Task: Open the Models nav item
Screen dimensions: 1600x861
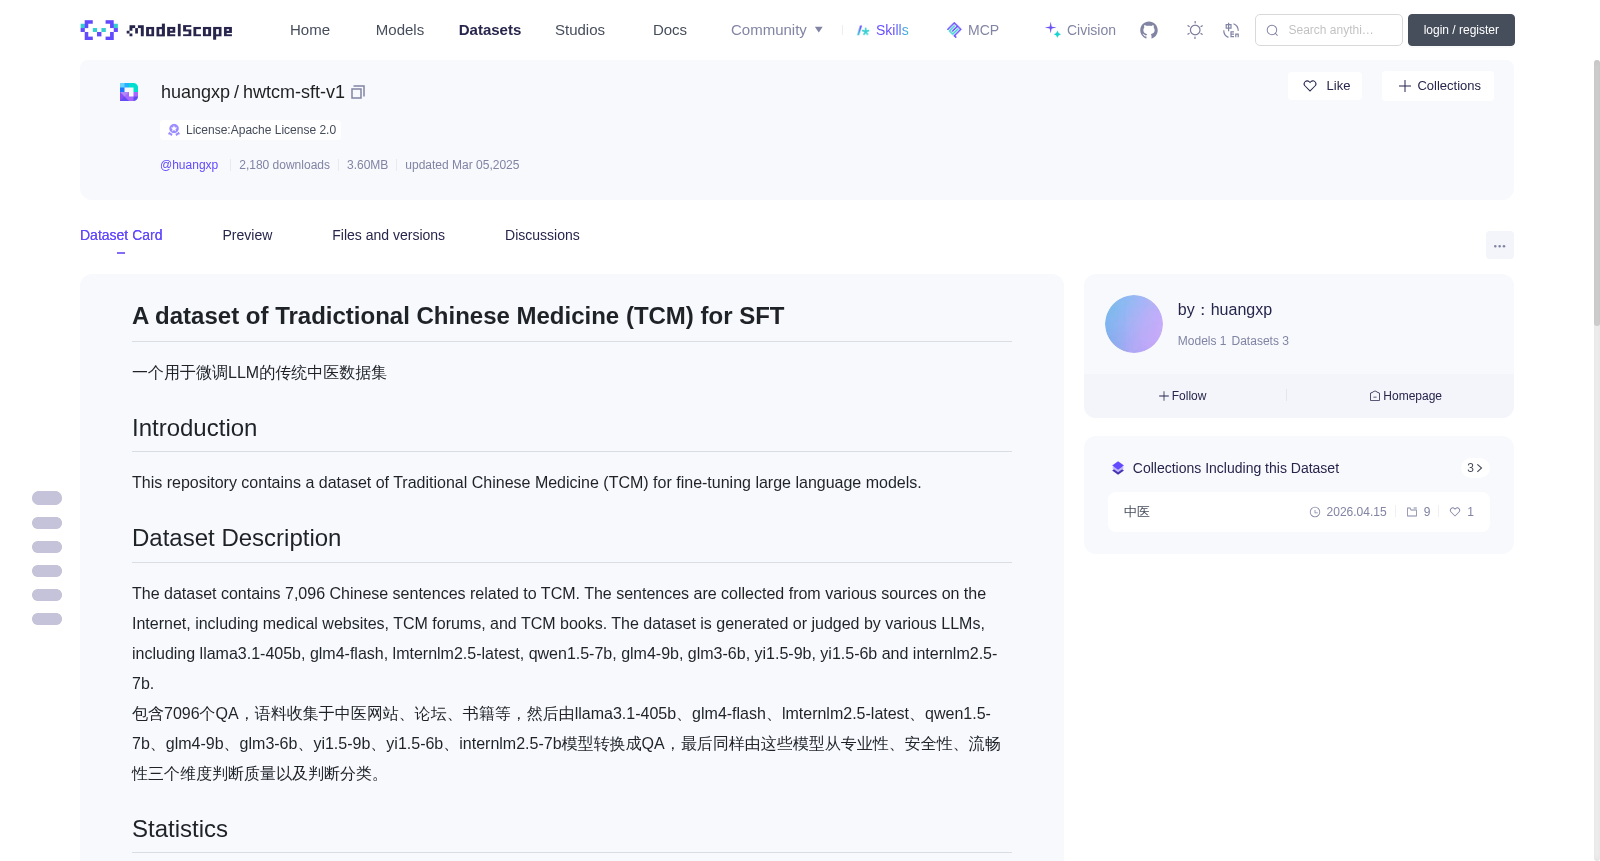Action: click(400, 30)
